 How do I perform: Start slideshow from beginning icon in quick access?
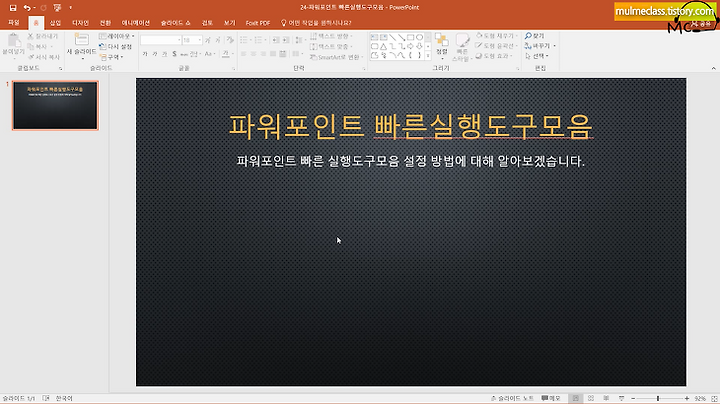point(57,8)
